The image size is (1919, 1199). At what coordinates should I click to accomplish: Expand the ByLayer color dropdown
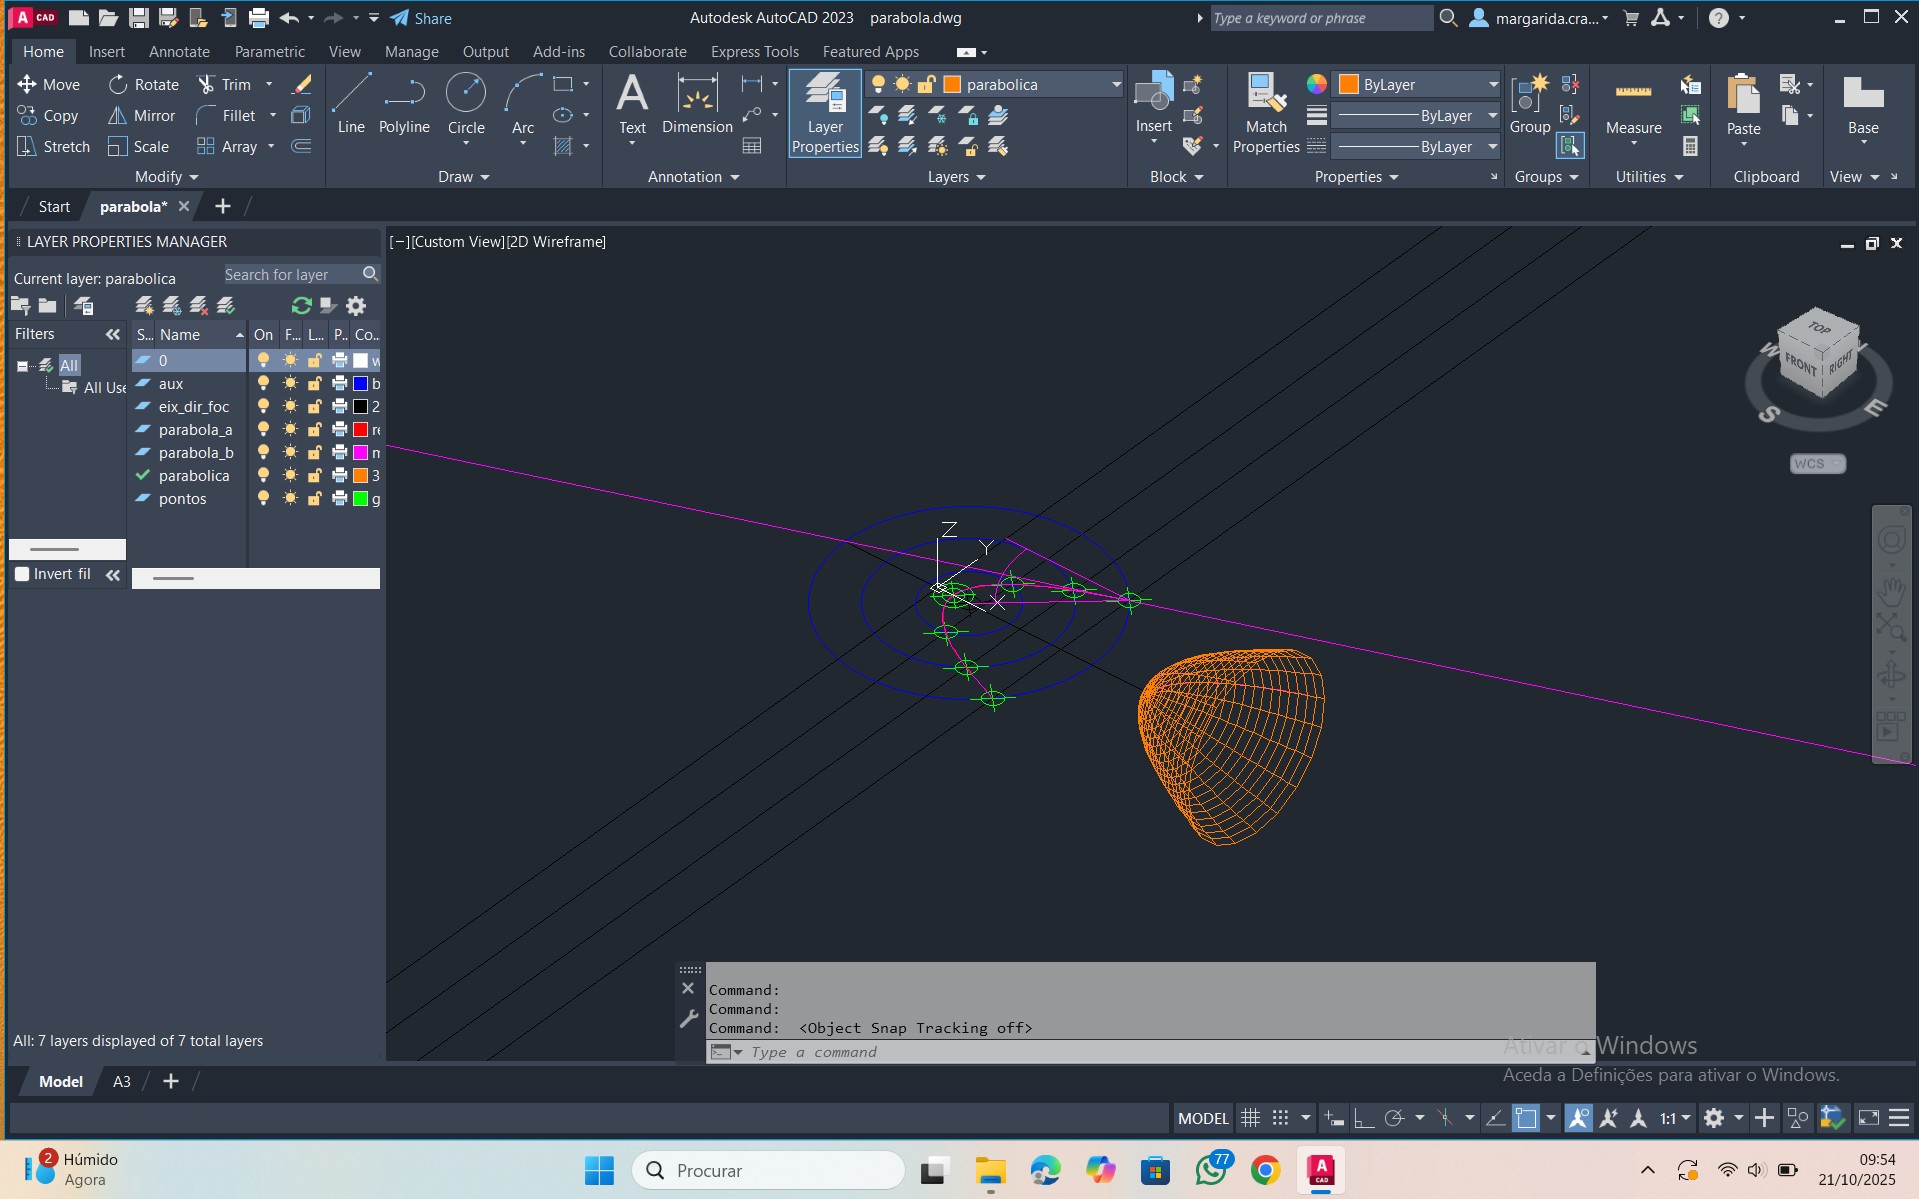[1492, 85]
